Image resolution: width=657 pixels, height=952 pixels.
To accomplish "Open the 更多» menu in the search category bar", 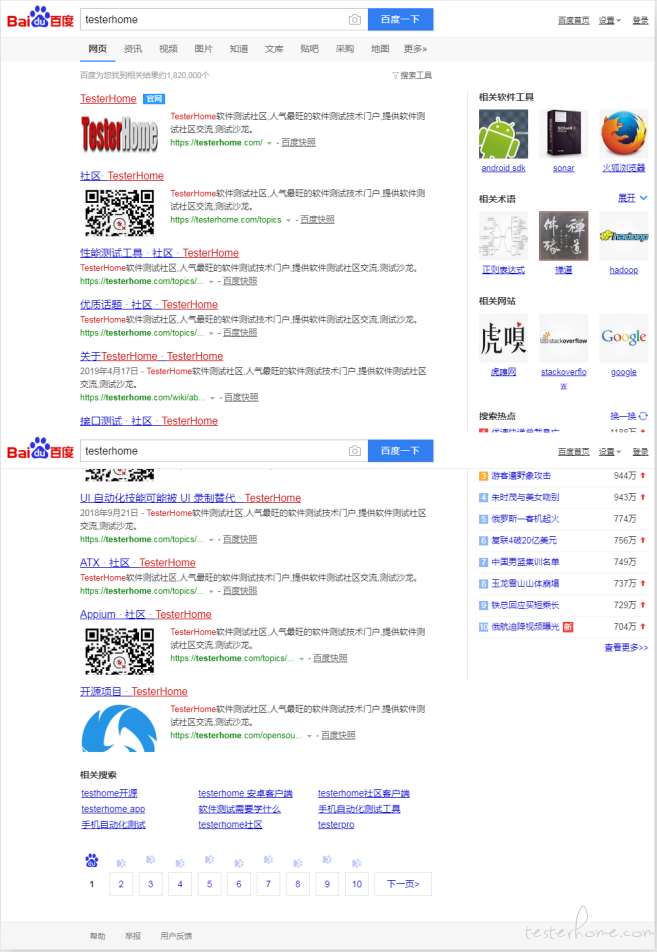I will pyautogui.click(x=415, y=49).
